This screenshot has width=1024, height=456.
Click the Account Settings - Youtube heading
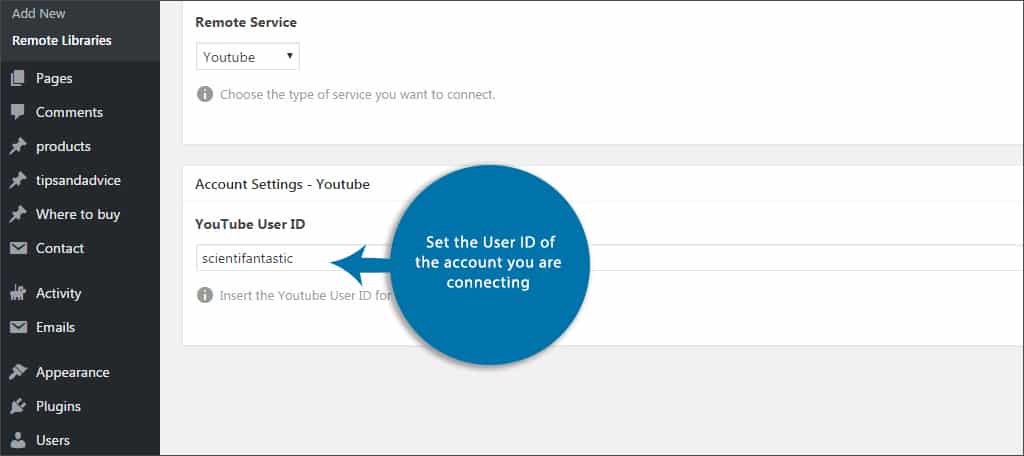click(x=282, y=184)
